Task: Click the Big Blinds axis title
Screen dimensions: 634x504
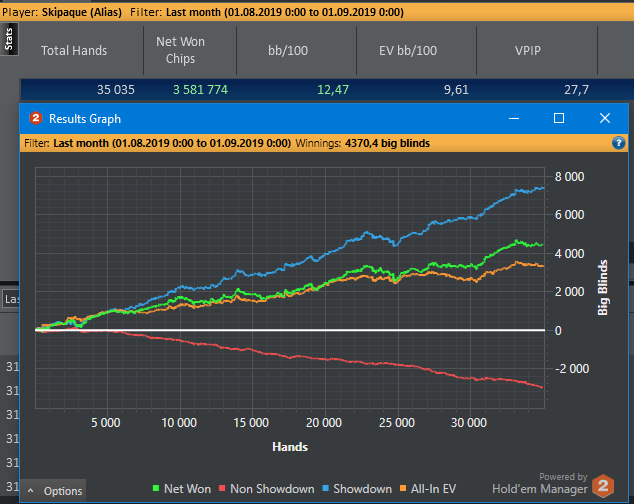Action: (x=602, y=288)
